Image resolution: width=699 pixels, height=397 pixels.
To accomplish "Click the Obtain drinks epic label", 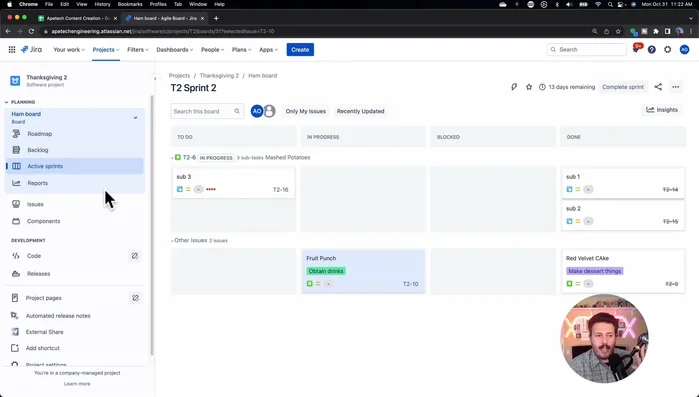I will pos(326,271).
